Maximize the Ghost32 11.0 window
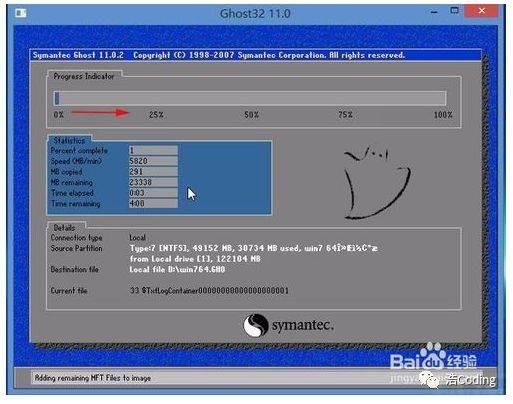Image resolution: width=513 pixels, height=404 pixels. click(454, 11)
